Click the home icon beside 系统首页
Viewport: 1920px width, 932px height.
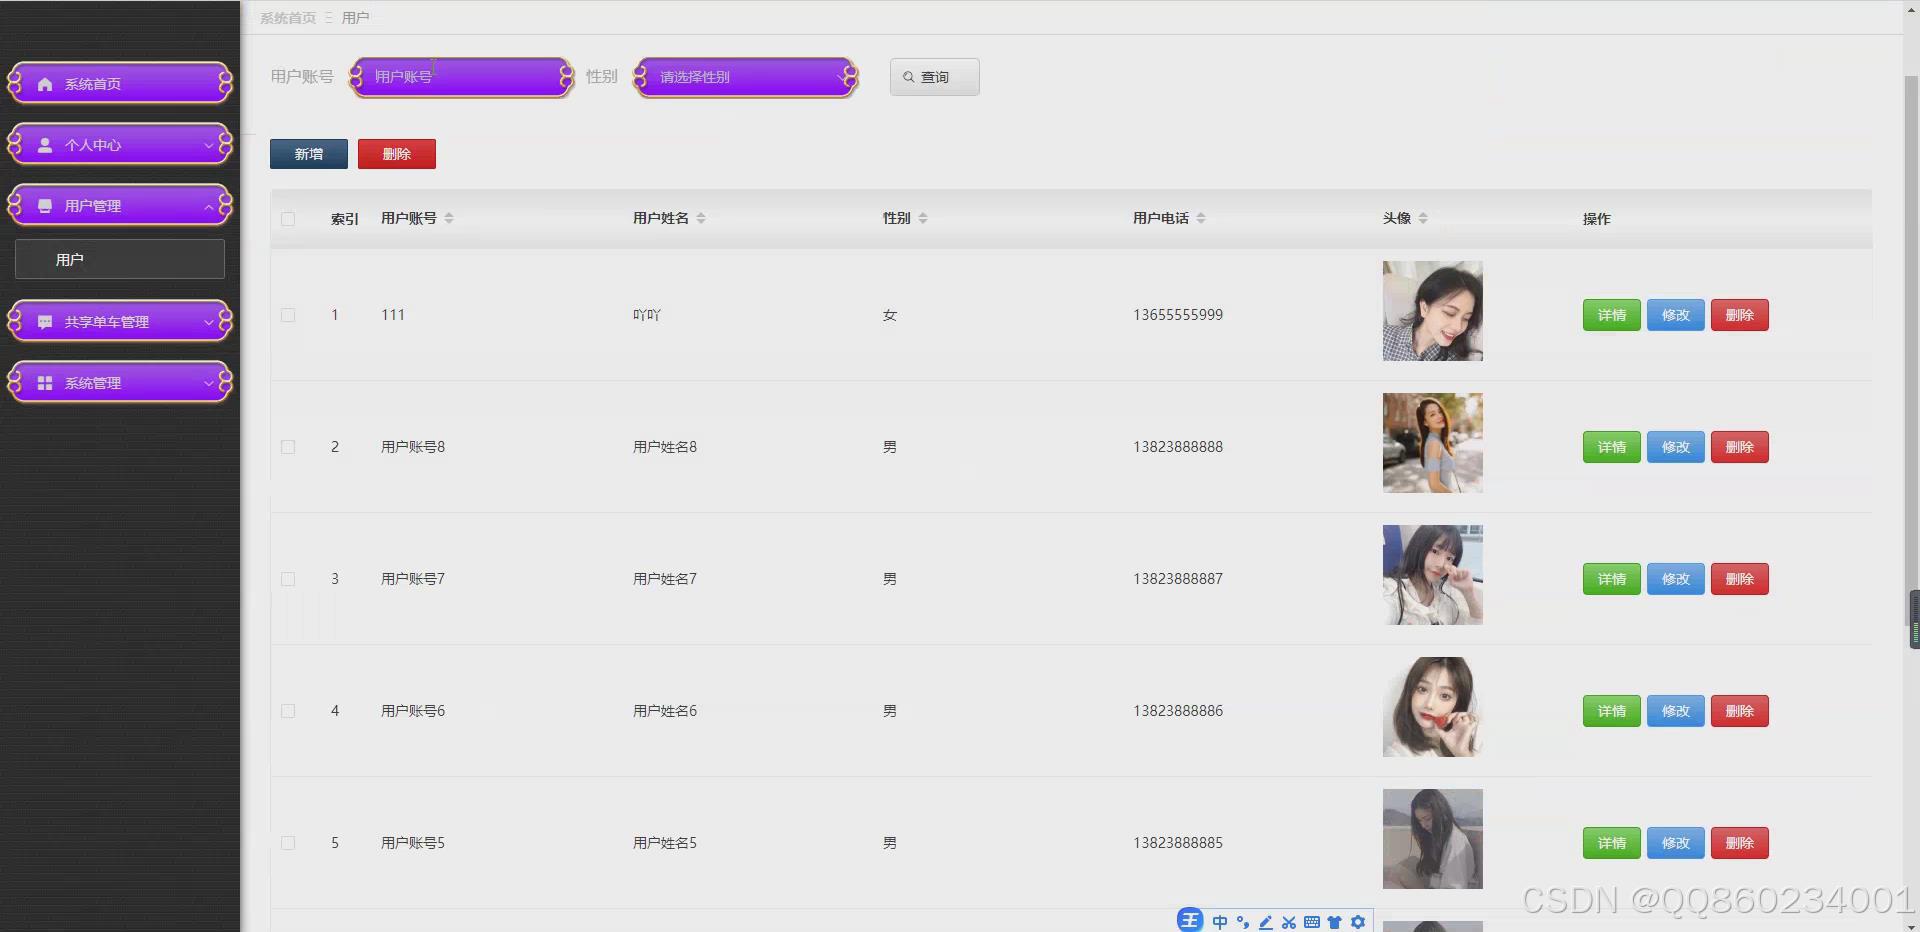(45, 84)
